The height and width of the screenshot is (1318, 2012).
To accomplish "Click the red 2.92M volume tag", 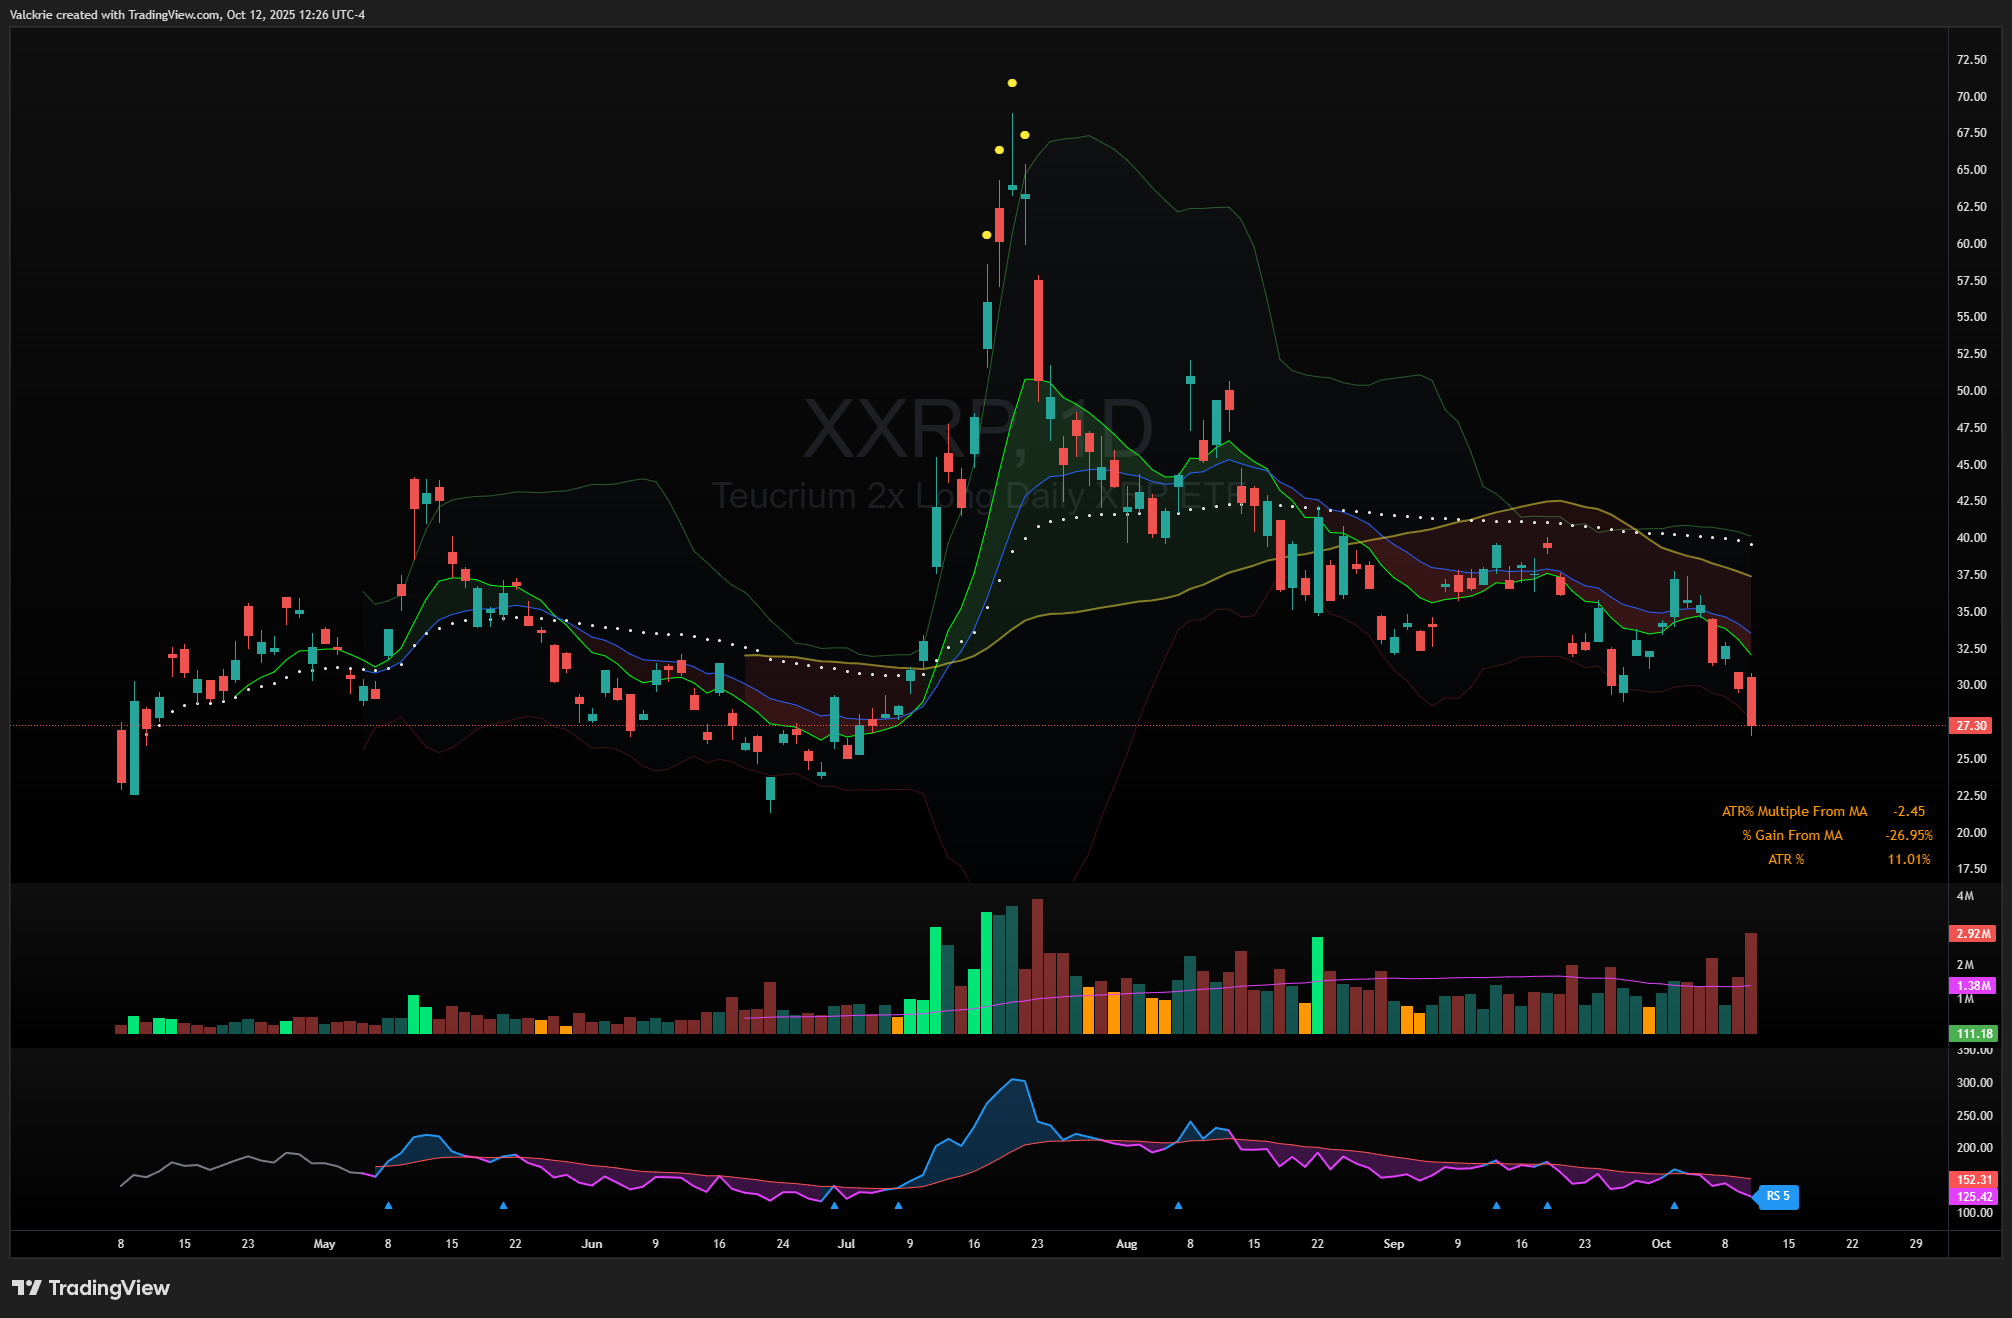I will click(1973, 933).
